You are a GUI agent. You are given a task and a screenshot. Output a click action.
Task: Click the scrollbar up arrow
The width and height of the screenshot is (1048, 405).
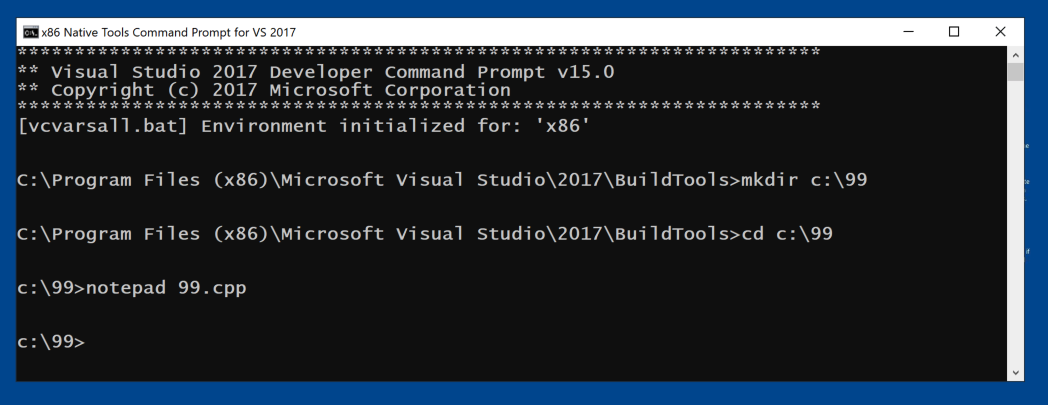[1015, 53]
